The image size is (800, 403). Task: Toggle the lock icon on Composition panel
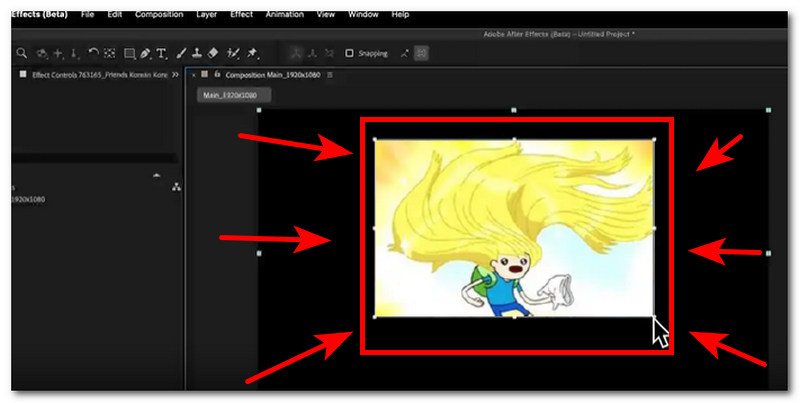point(217,74)
